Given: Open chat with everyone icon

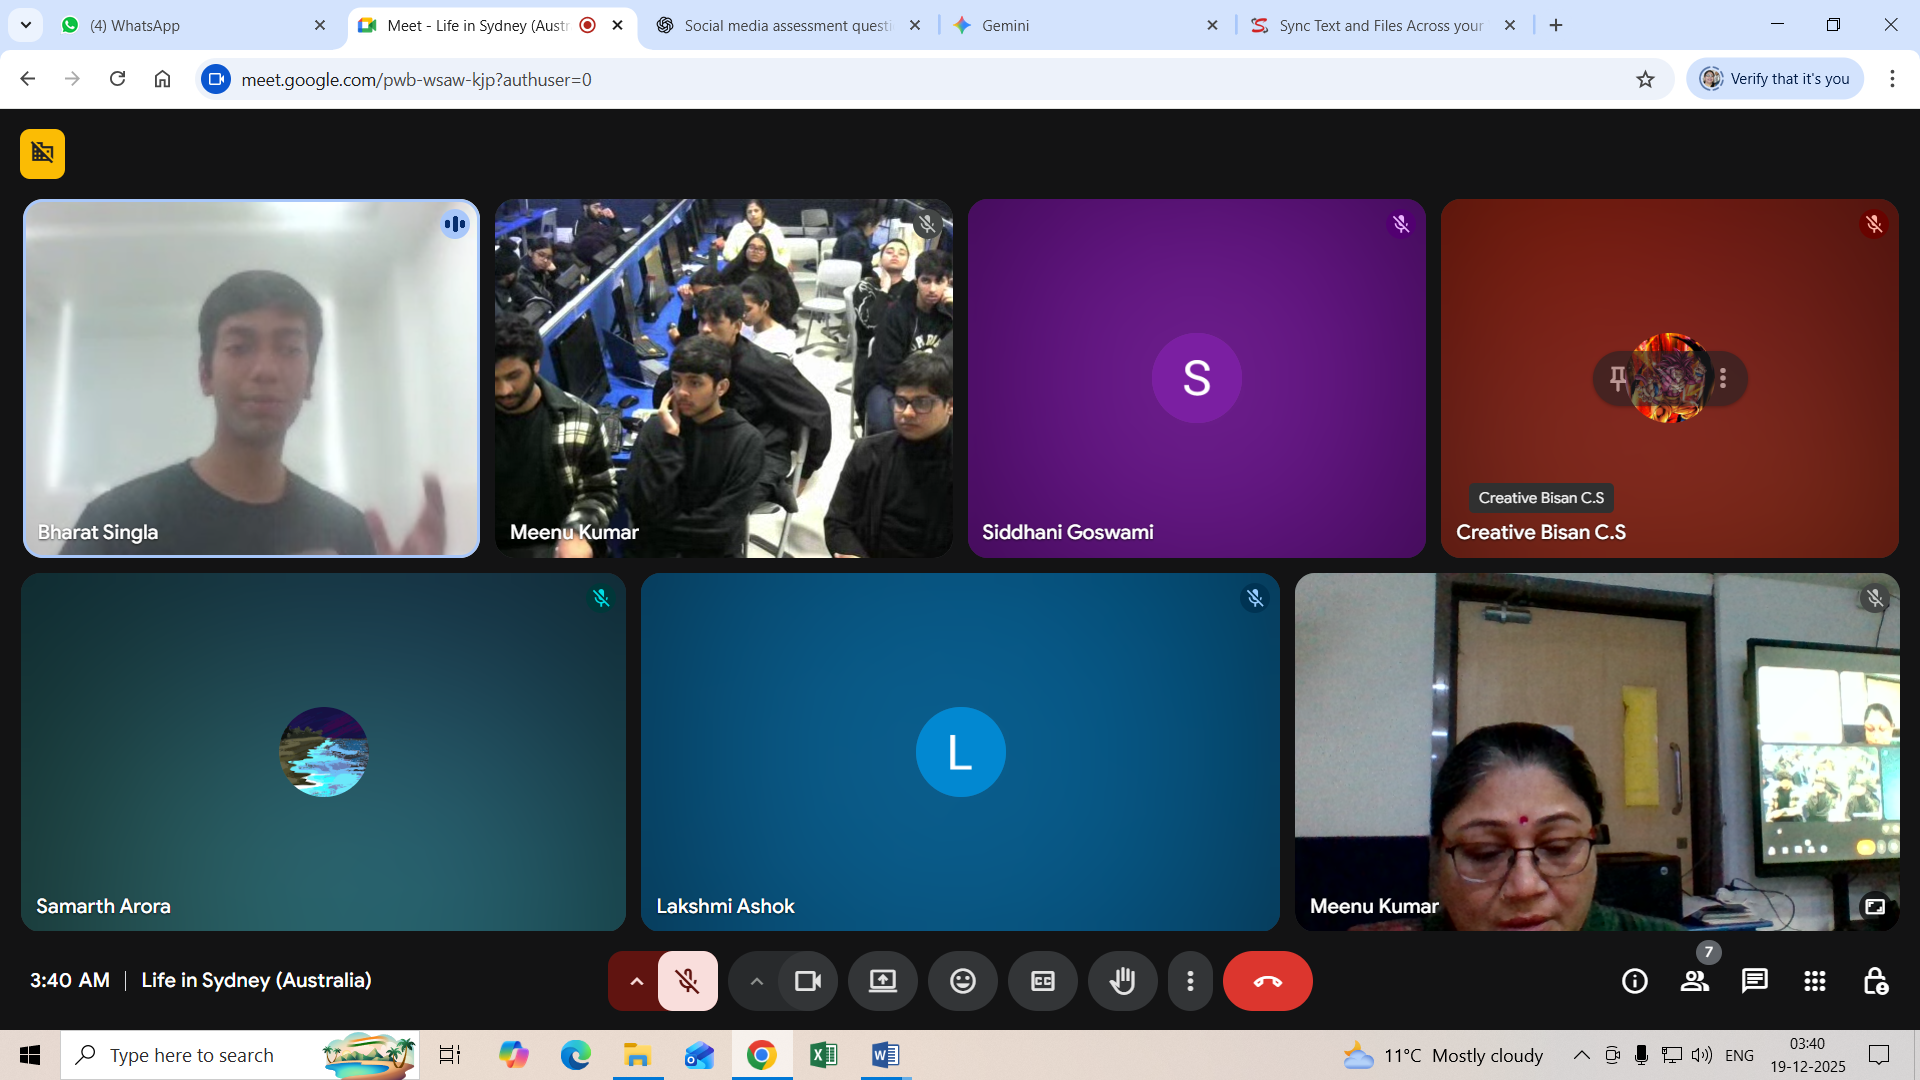Looking at the screenshot, I should pyautogui.click(x=1754, y=981).
